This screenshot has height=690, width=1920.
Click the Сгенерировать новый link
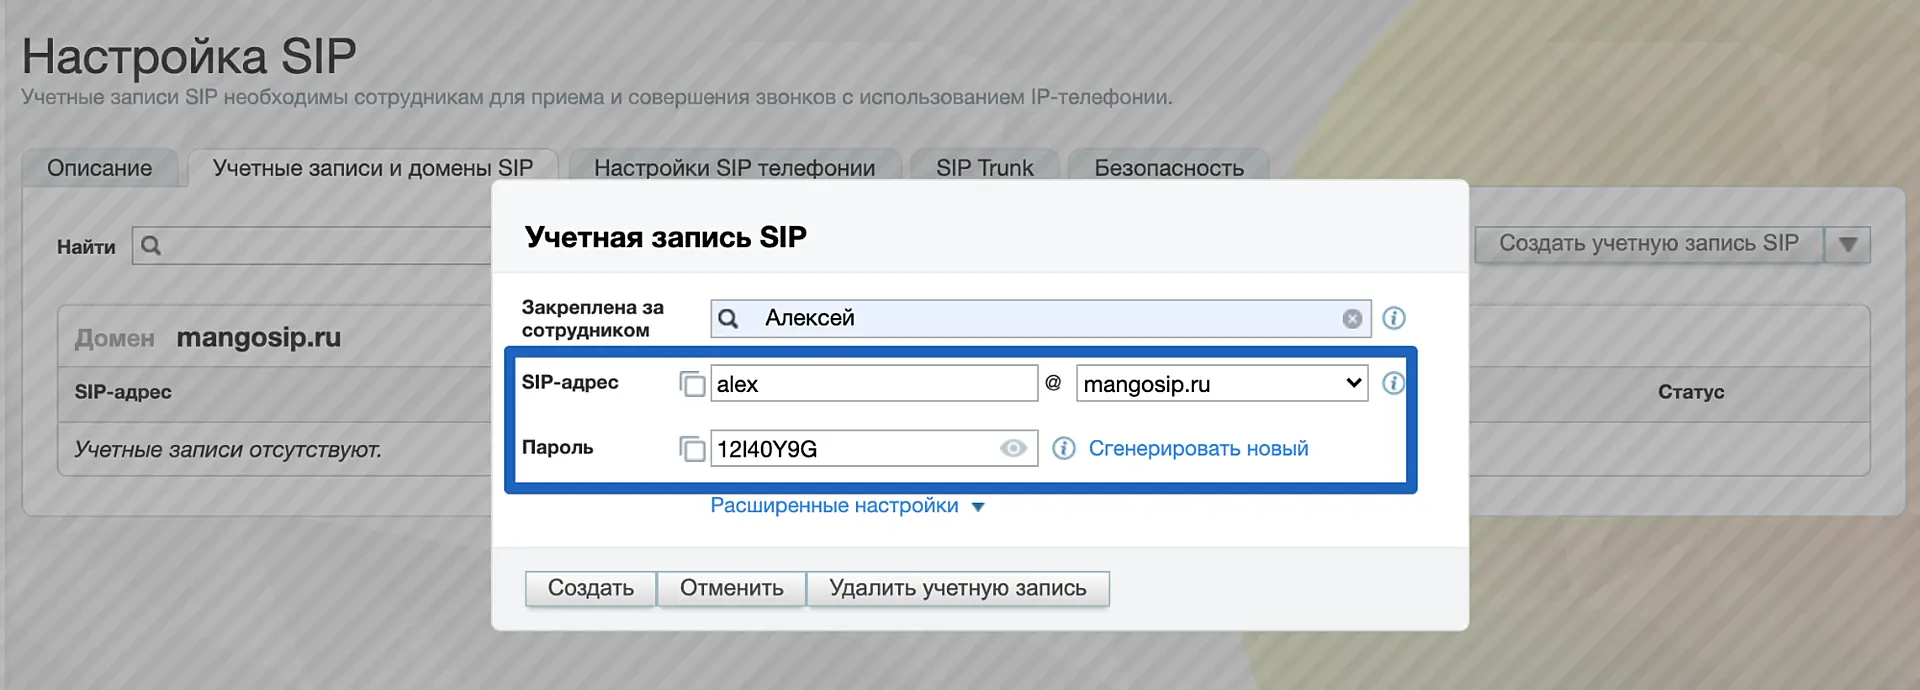click(1198, 449)
